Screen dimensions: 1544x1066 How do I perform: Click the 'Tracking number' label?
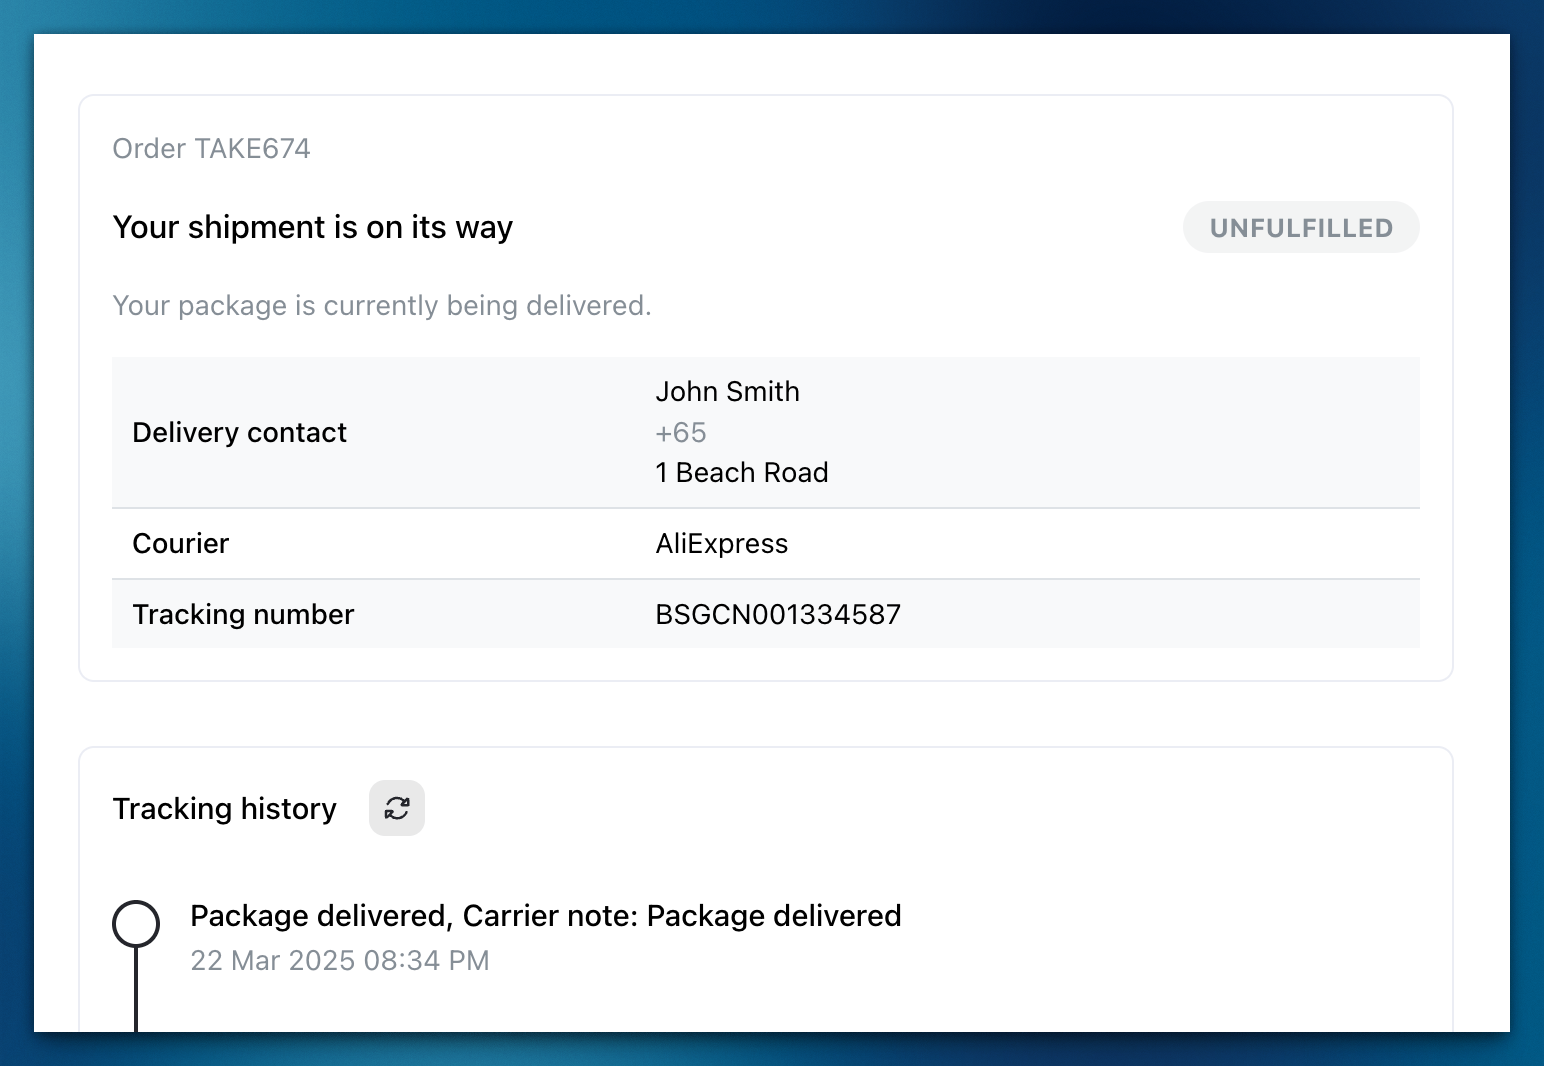243,615
